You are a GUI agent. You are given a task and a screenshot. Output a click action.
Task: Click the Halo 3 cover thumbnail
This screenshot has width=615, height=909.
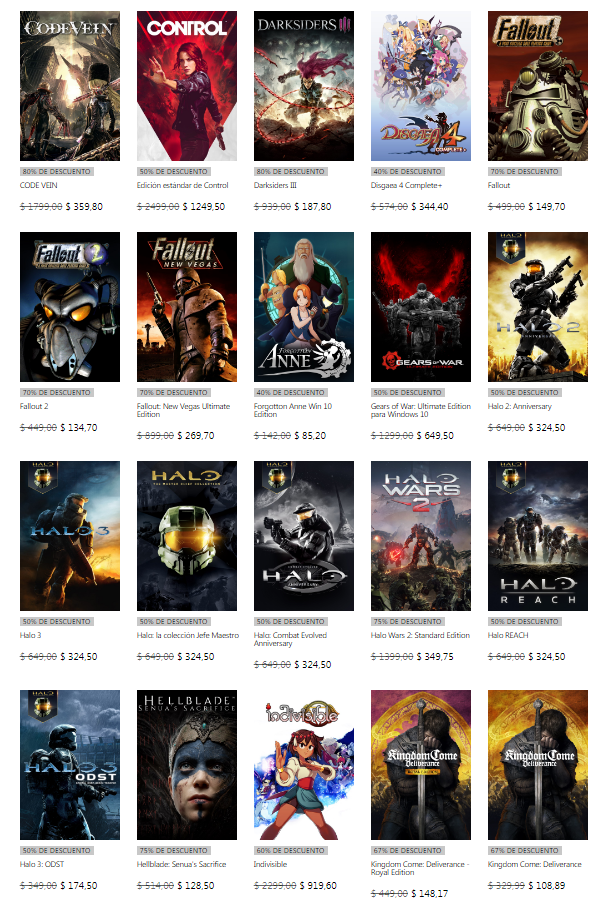(70, 536)
